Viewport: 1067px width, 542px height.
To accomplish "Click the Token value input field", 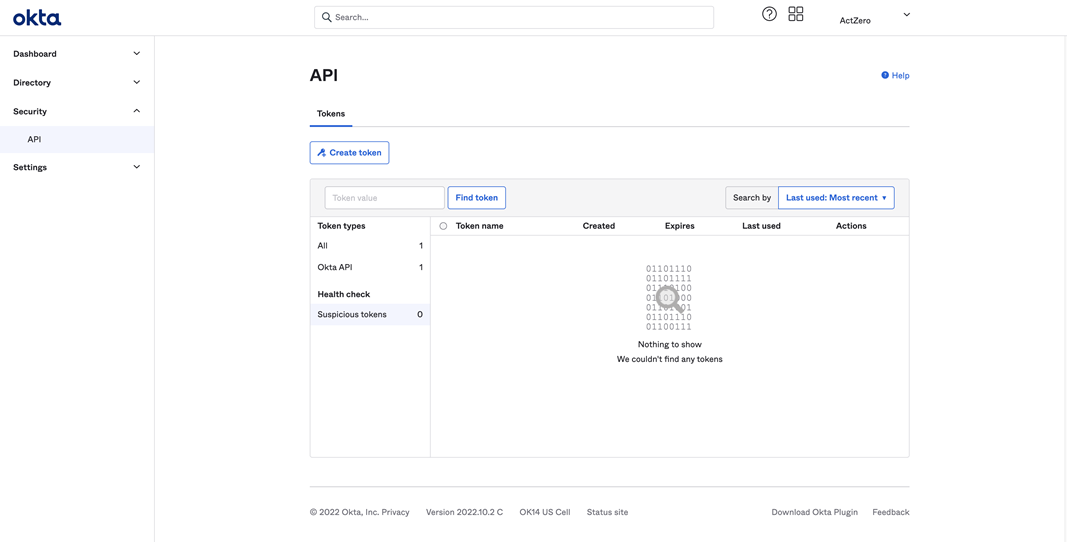I will click(384, 197).
